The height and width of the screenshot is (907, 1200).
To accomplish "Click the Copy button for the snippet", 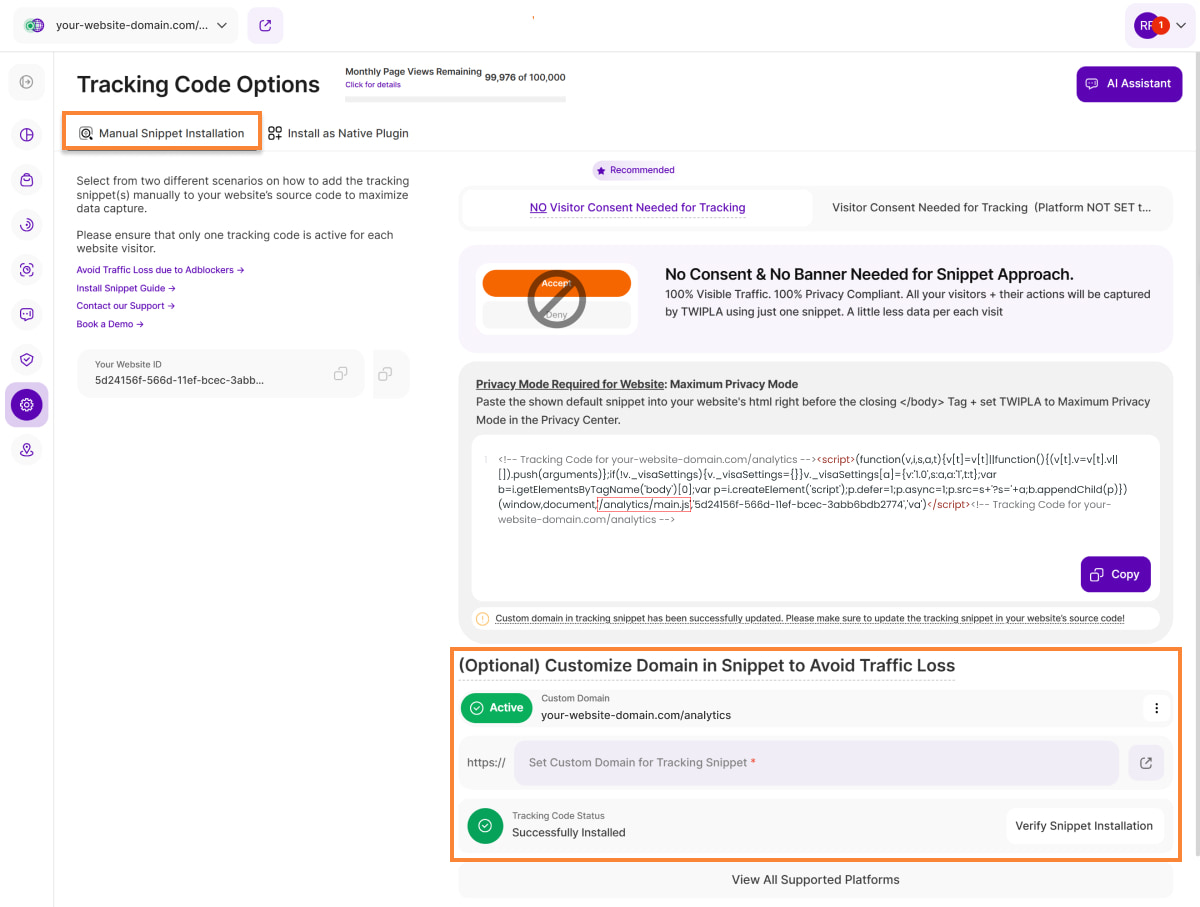I will 1115,575.
